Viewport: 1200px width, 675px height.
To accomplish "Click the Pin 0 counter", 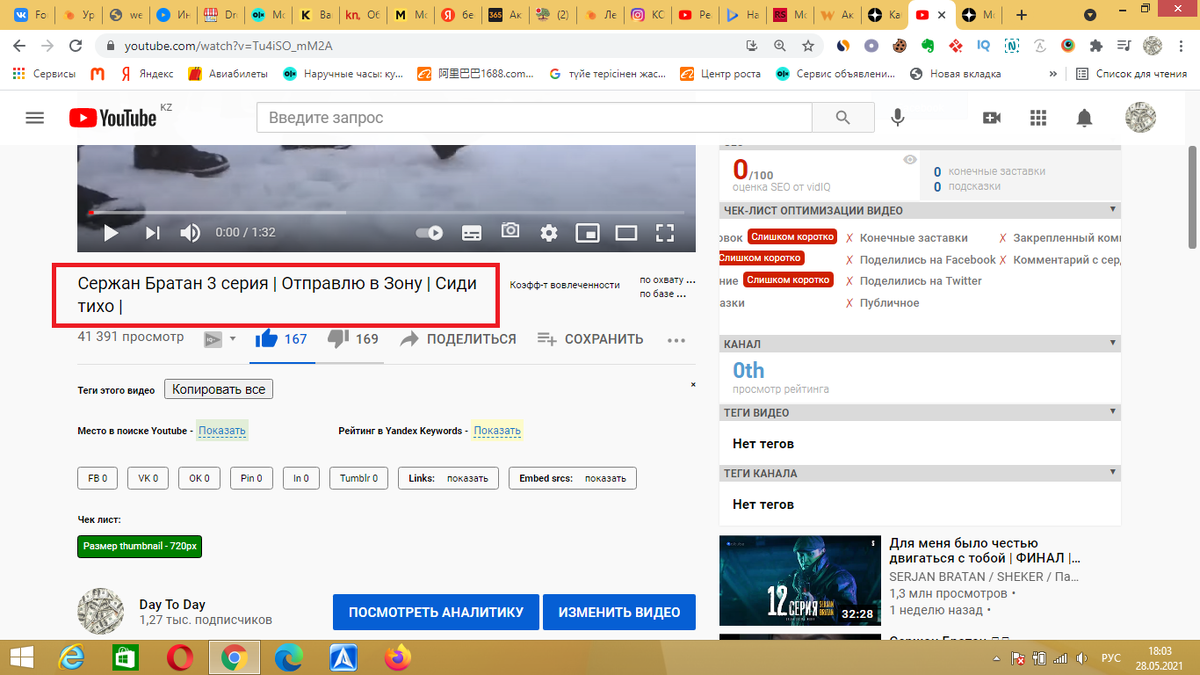I will point(252,479).
